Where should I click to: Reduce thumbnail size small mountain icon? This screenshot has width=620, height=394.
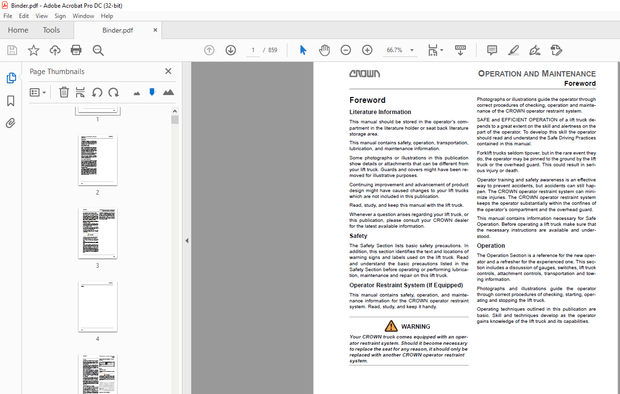click(137, 93)
